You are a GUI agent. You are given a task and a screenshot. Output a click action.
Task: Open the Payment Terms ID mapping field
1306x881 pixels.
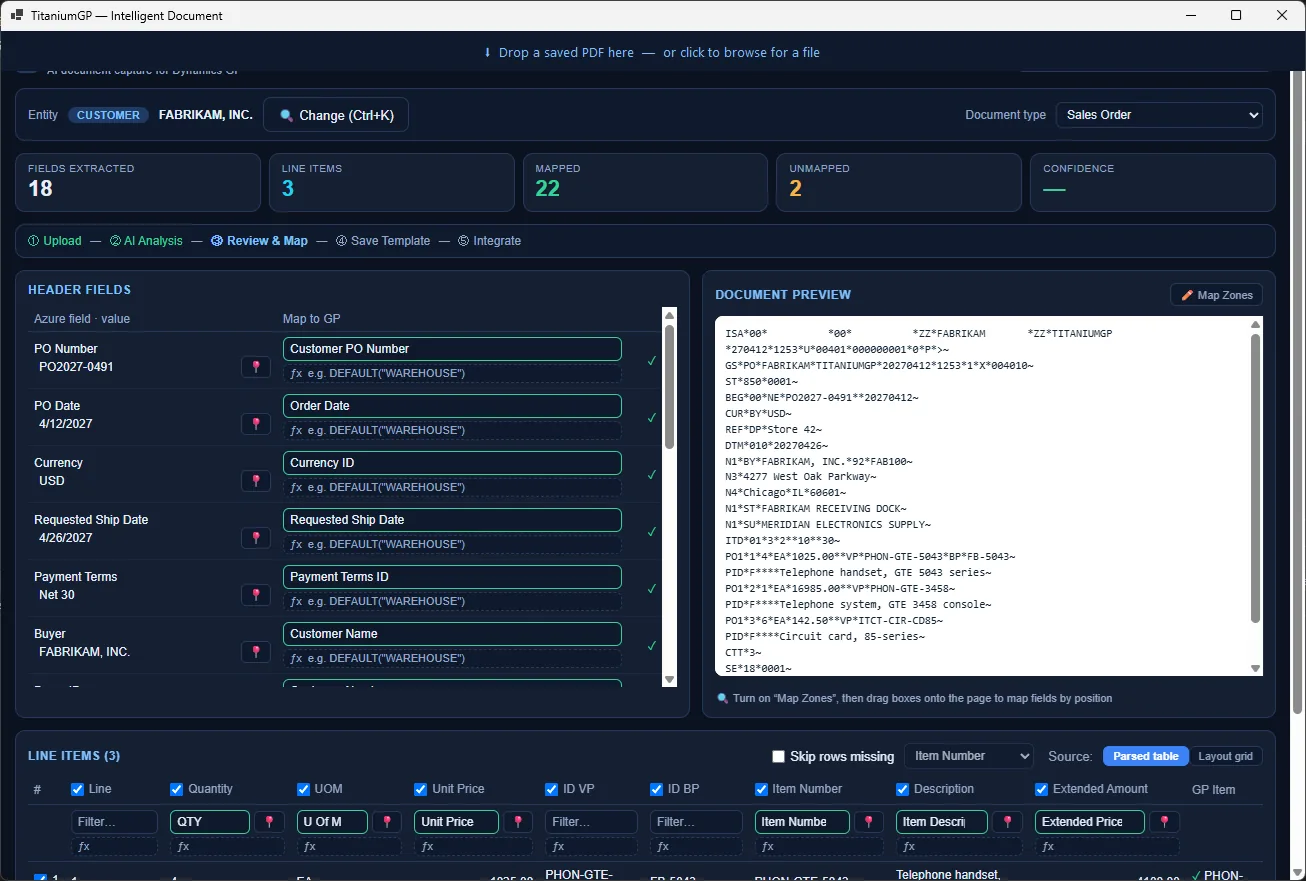tap(452, 577)
